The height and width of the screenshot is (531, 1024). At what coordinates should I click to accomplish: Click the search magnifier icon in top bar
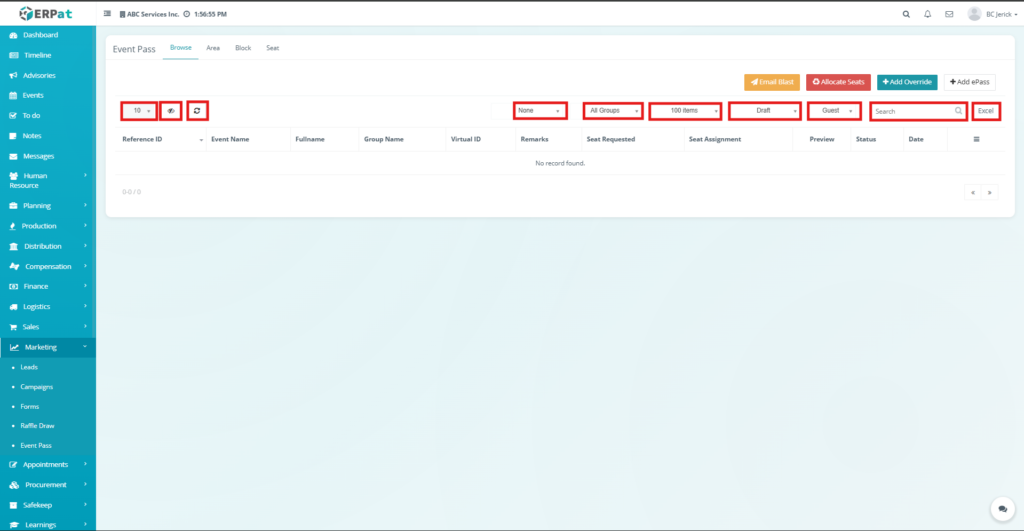tap(906, 14)
